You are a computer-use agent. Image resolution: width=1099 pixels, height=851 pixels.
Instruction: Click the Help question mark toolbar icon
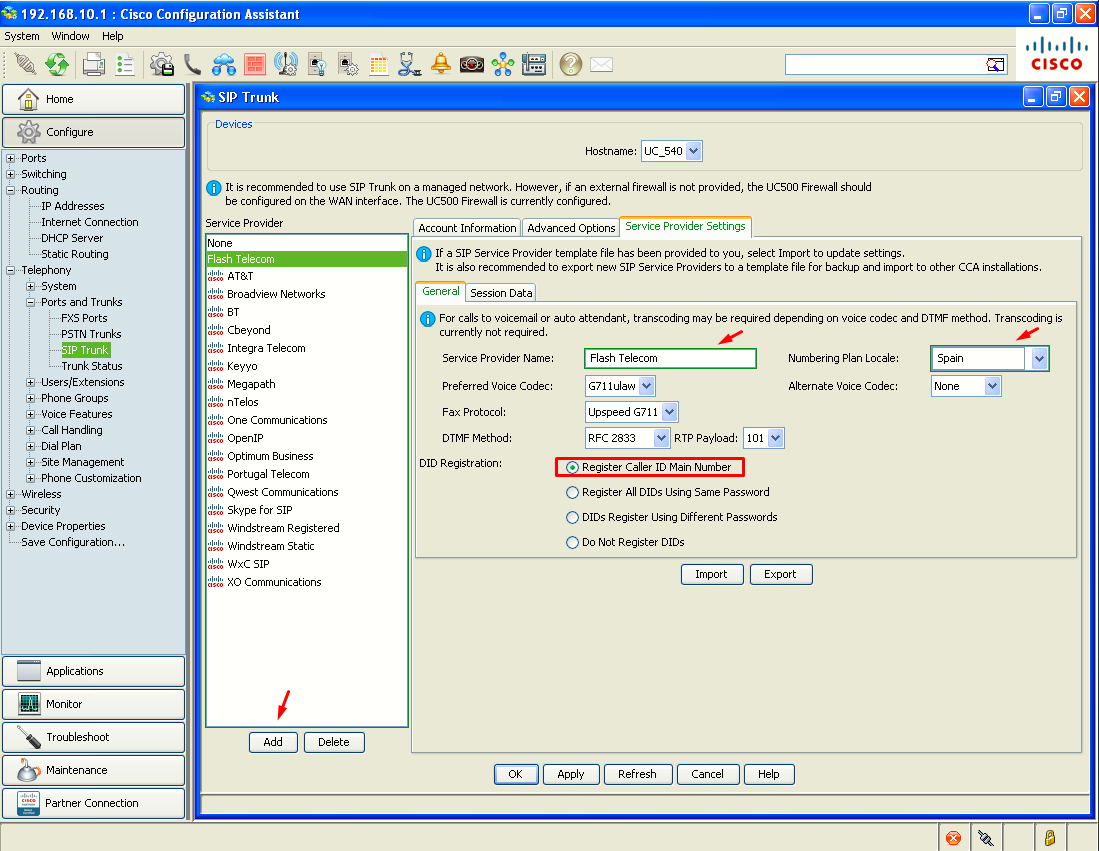571,64
